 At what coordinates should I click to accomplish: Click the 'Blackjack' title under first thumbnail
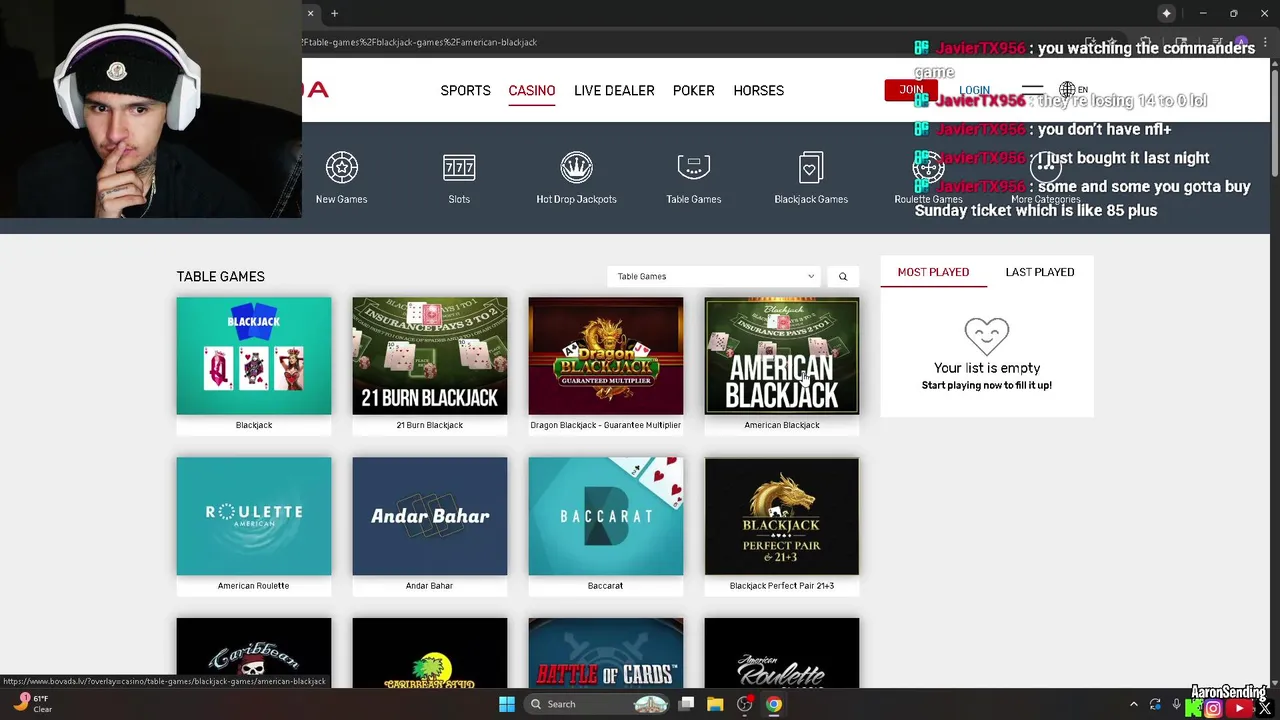[254, 425]
